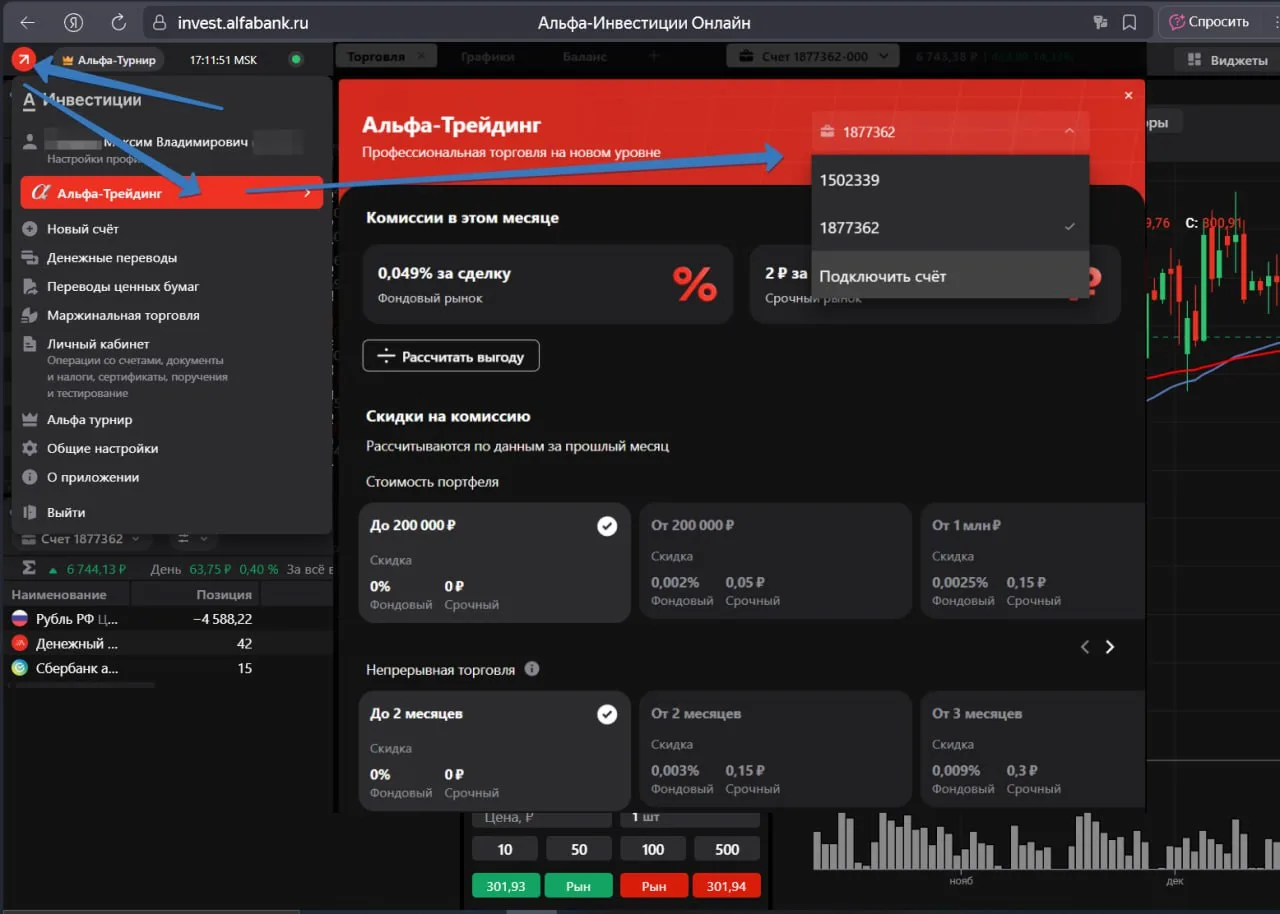Choose the От 200 000 ₽ tier card
The width and height of the screenshot is (1280, 914).
click(x=775, y=563)
